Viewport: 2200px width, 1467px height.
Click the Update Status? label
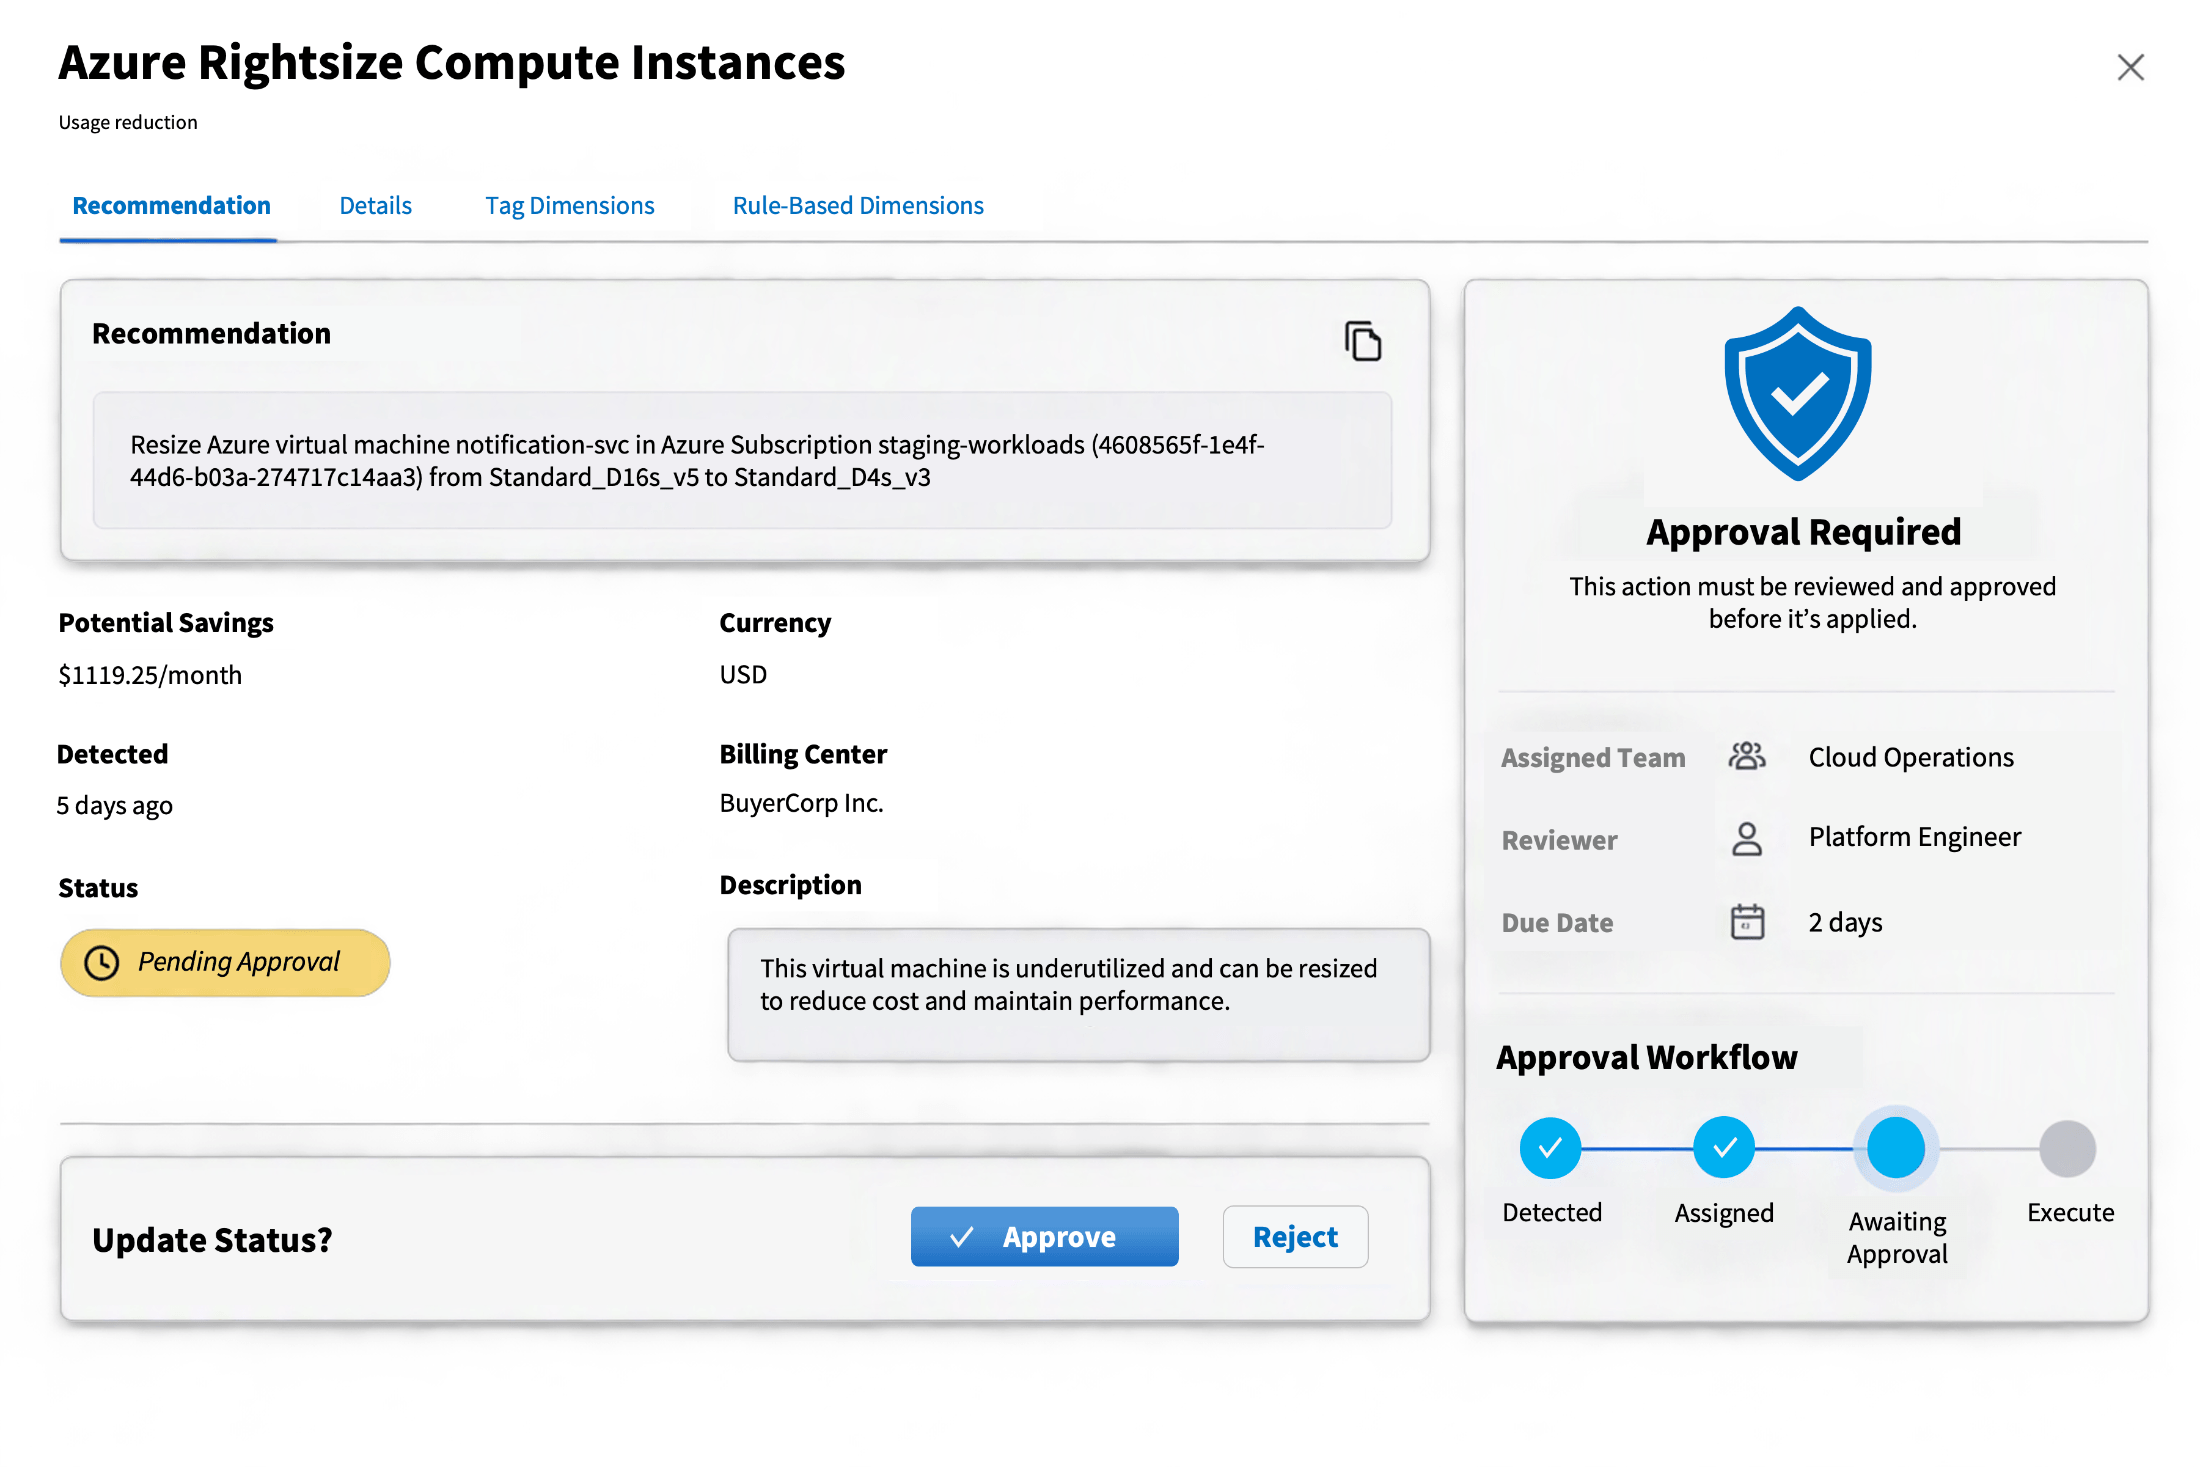tap(212, 1240)
